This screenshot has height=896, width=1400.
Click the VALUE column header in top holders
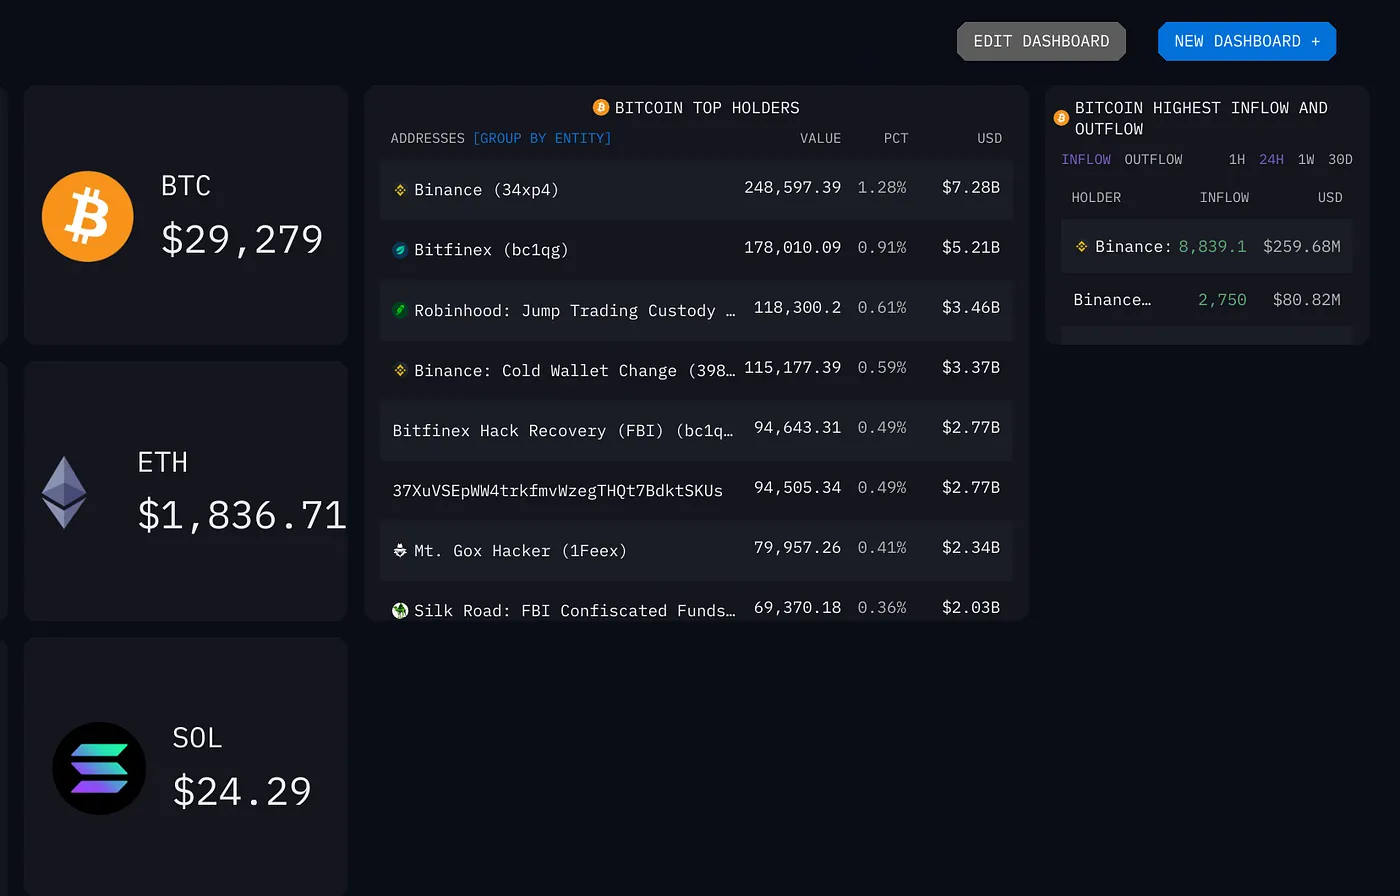(820, 138)
